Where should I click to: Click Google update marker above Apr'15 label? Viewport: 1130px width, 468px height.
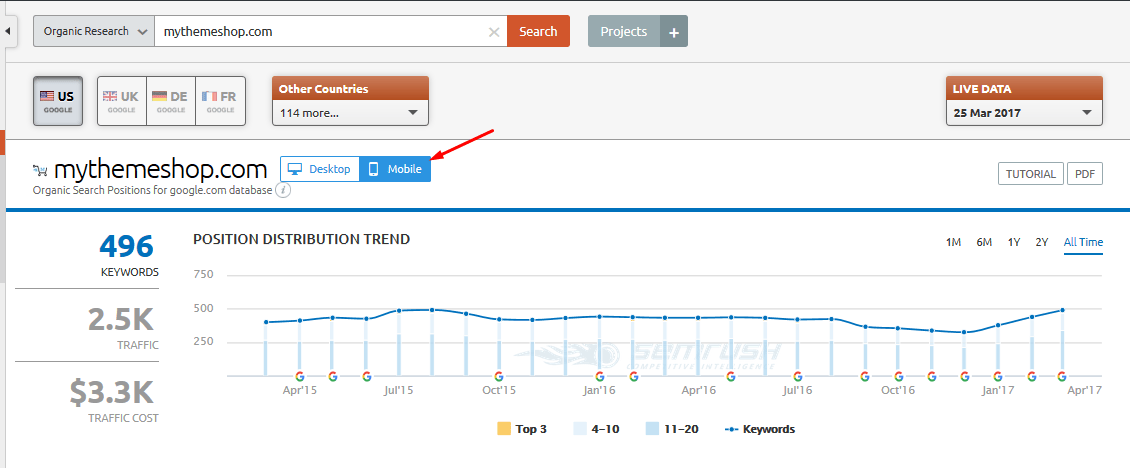tap(300, 376)
